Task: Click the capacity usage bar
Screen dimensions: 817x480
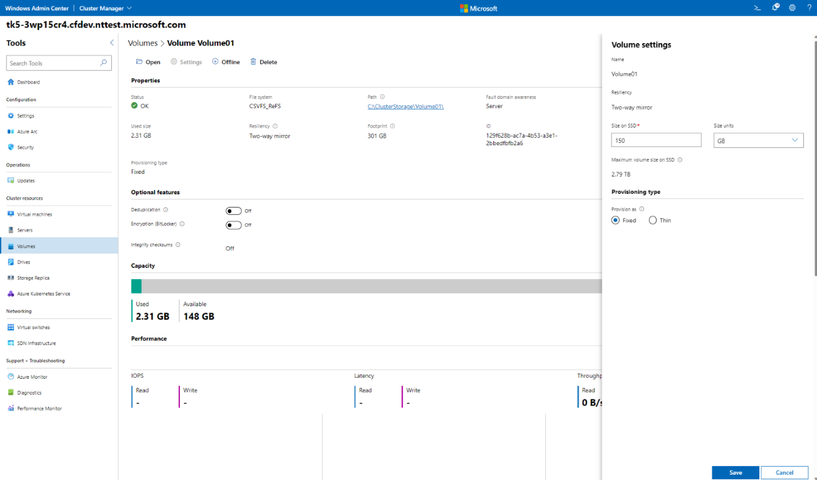Action: 366,286
